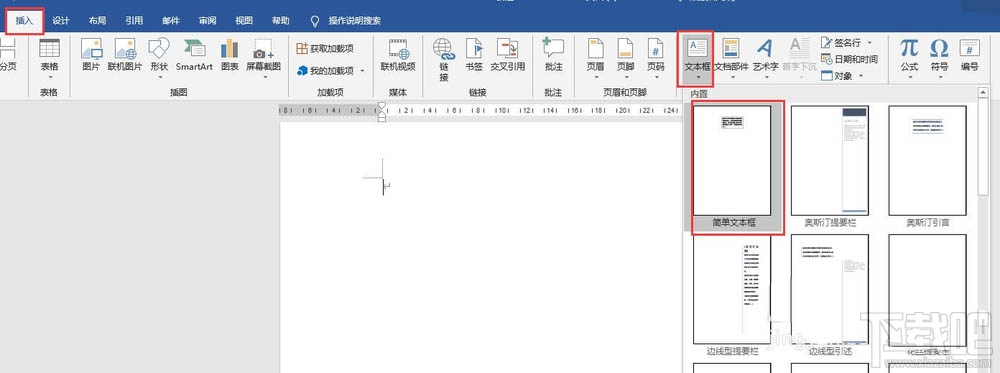Open the 邮件 tab
Screen dimensions: 1000x373
click(x=171, y=20)
